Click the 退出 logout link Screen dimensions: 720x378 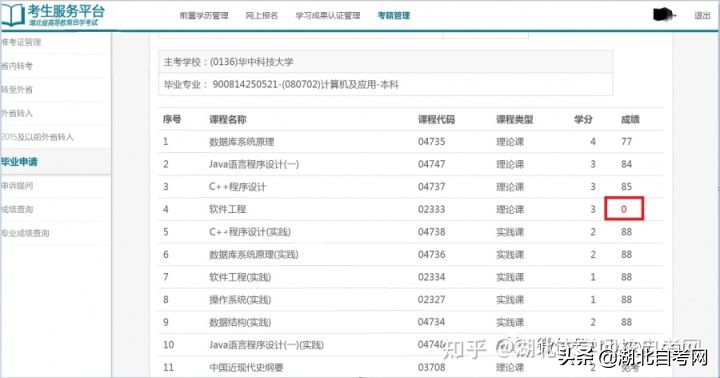703,16
